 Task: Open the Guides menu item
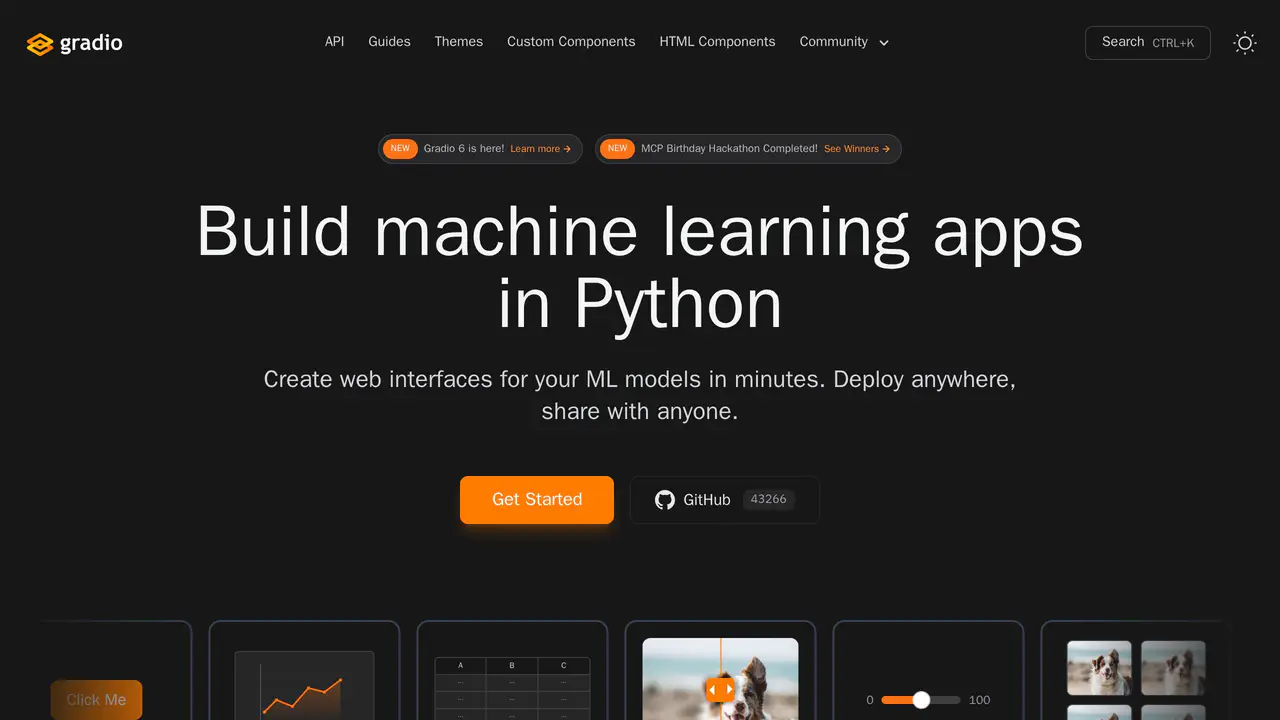coord(389,42)
